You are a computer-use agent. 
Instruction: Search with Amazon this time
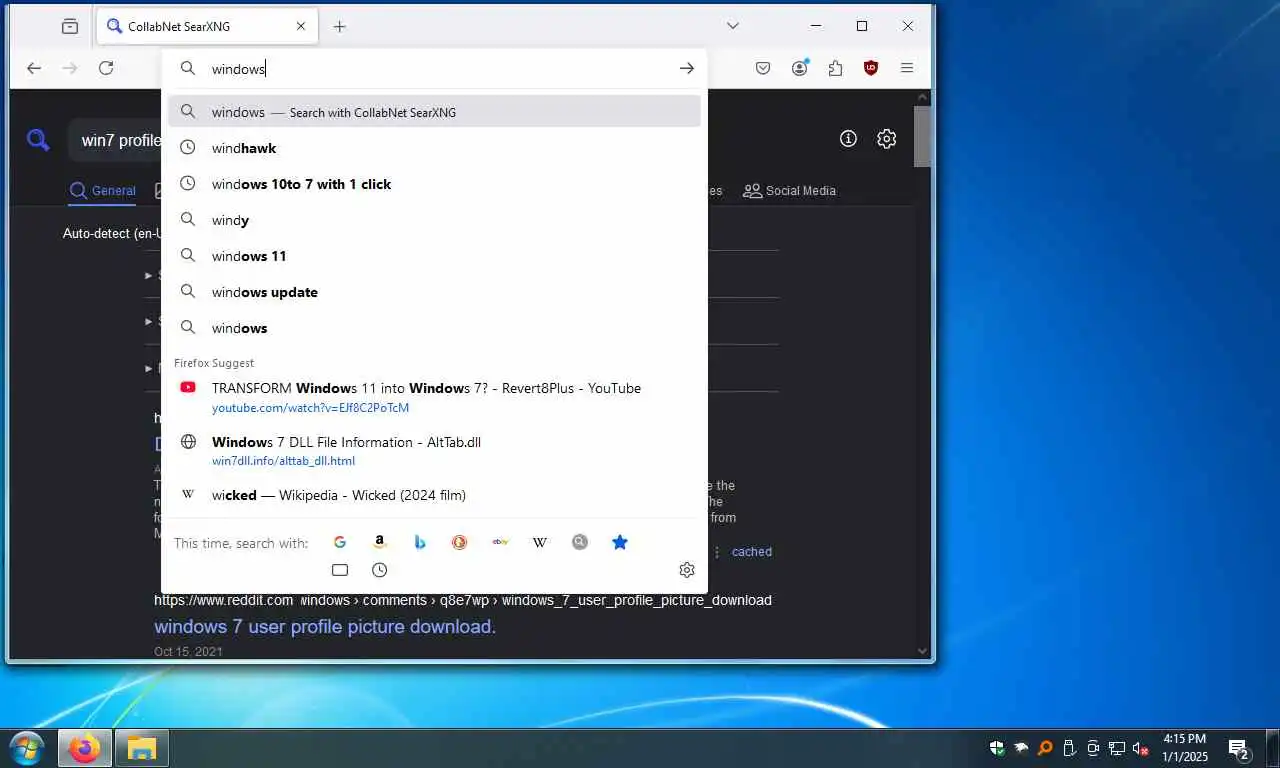(380, 542)
